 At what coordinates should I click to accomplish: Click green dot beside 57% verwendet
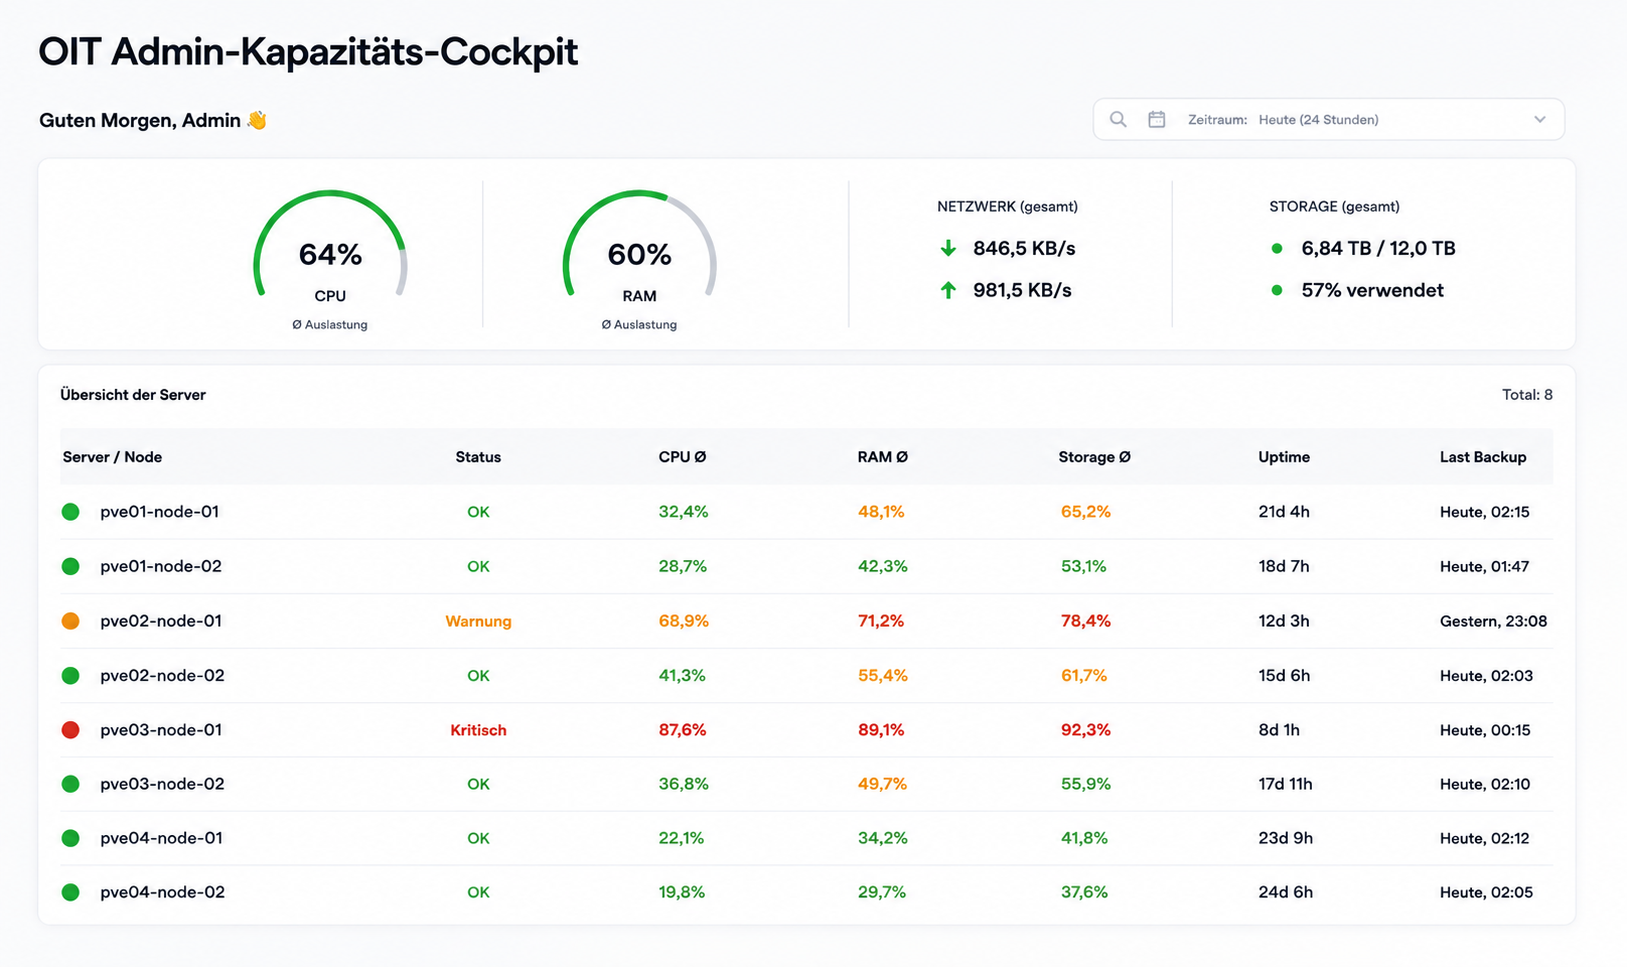[x=1277, y=290]
